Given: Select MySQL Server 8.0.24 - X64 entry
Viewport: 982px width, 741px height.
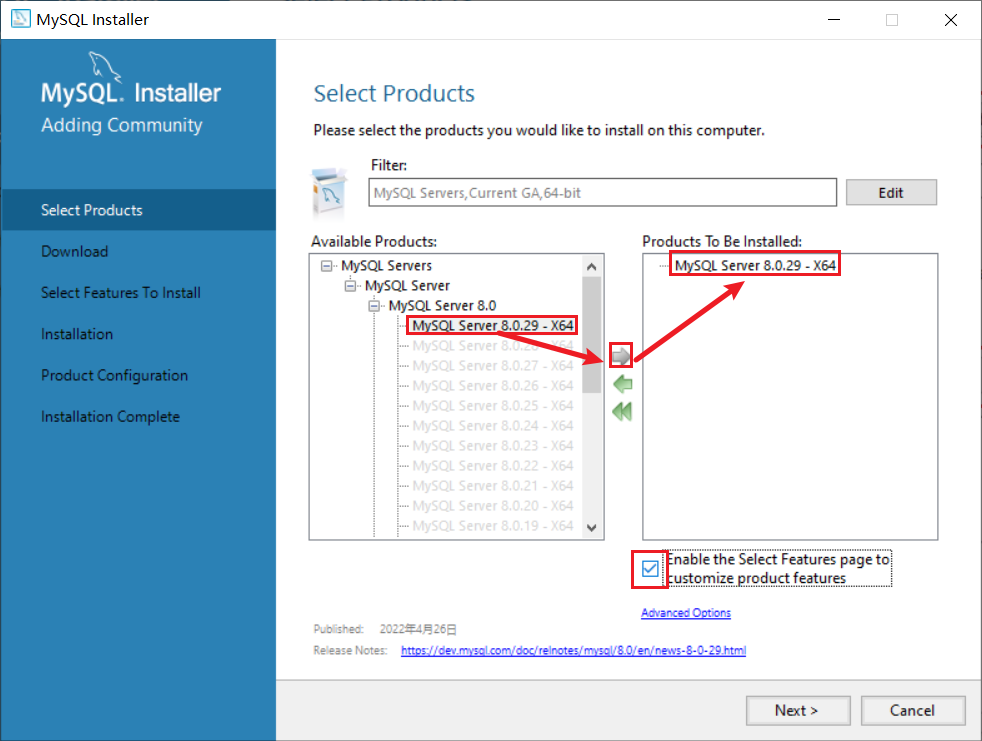Looking at the screenshot, I should pyautogui.click(x=492, y=426).
